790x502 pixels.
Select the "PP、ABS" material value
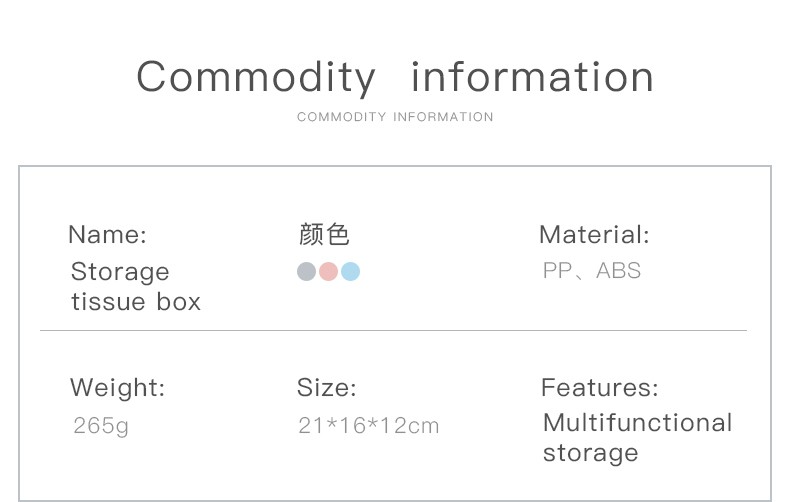pyautogui.click(x=592, y=271)
